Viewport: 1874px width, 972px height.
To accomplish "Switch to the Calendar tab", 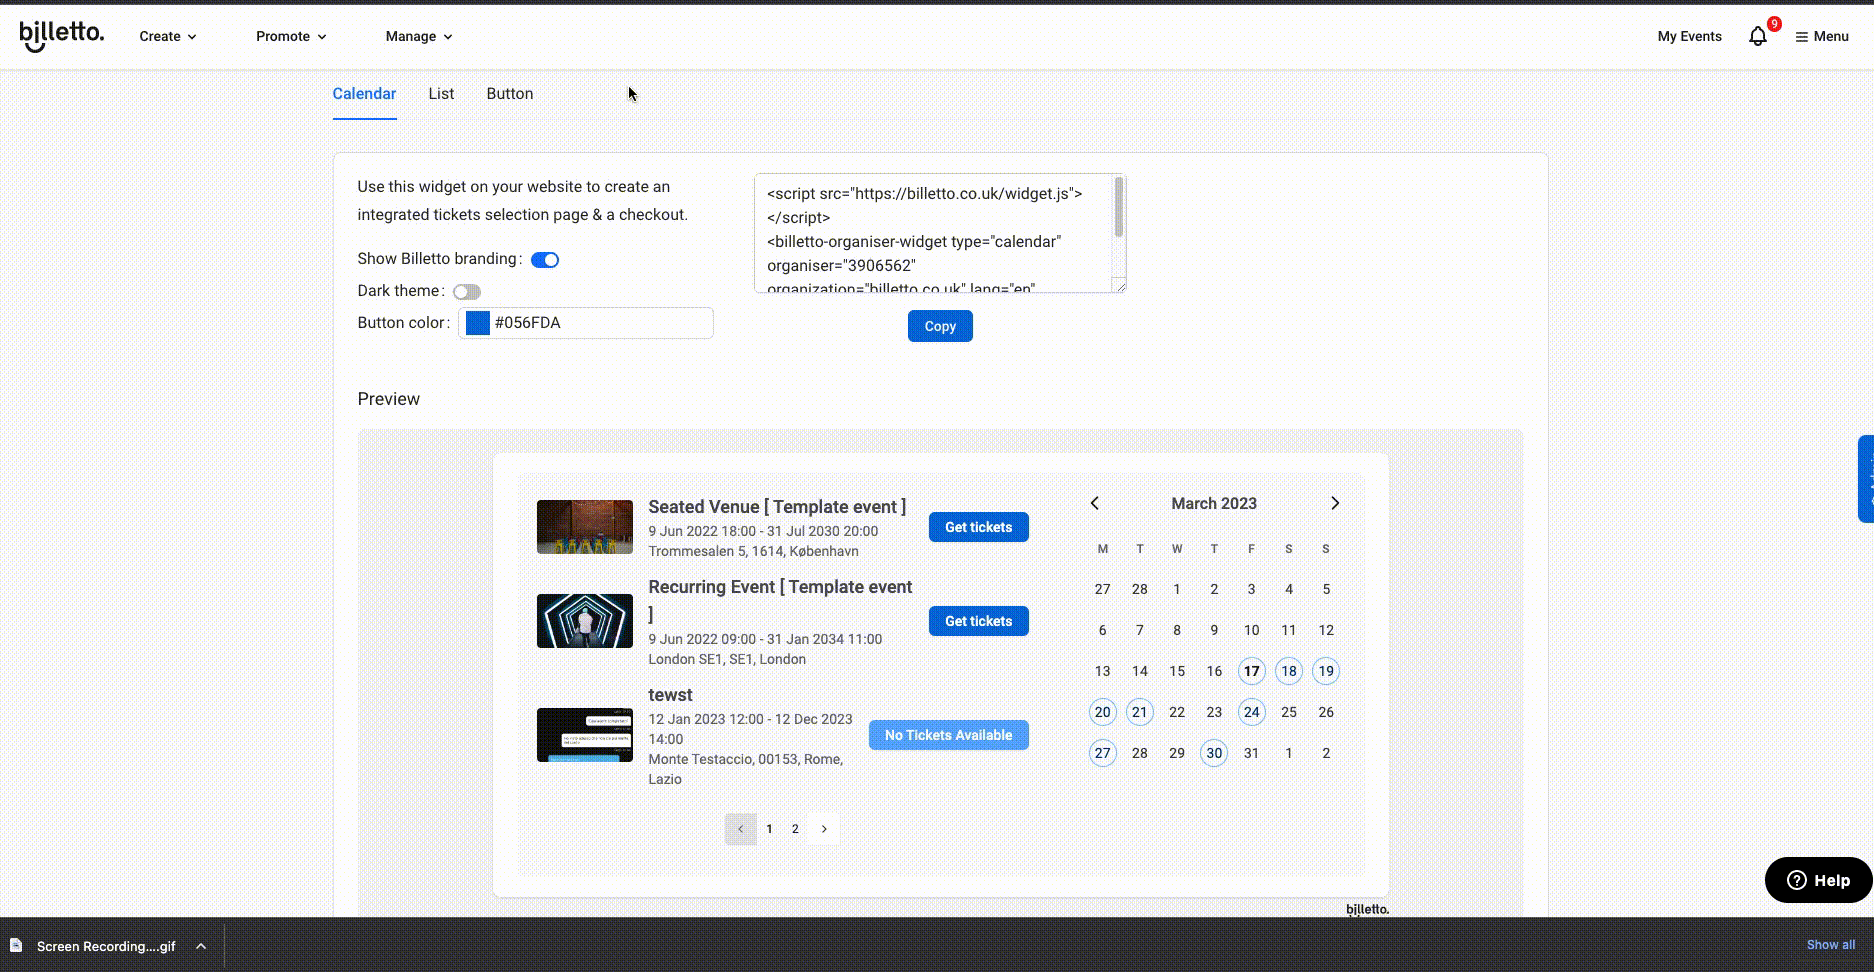I will tap(364, 94).
